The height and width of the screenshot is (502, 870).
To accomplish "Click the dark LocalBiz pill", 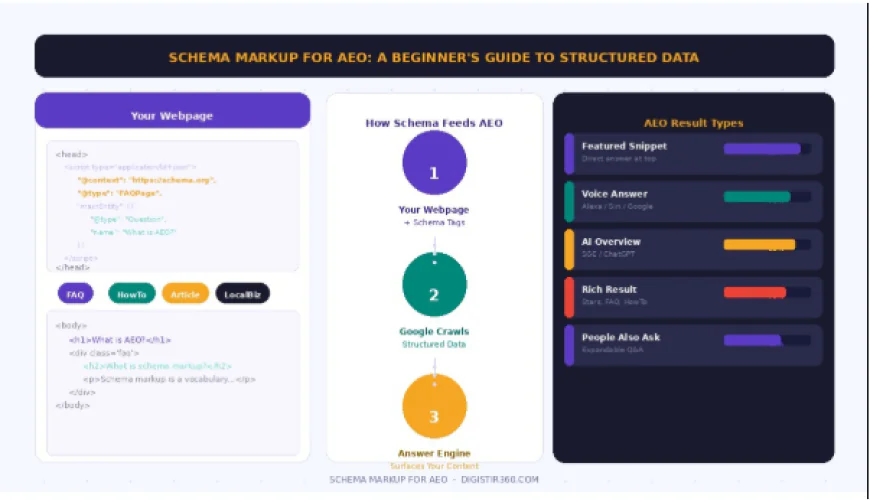I will [242, 293].
